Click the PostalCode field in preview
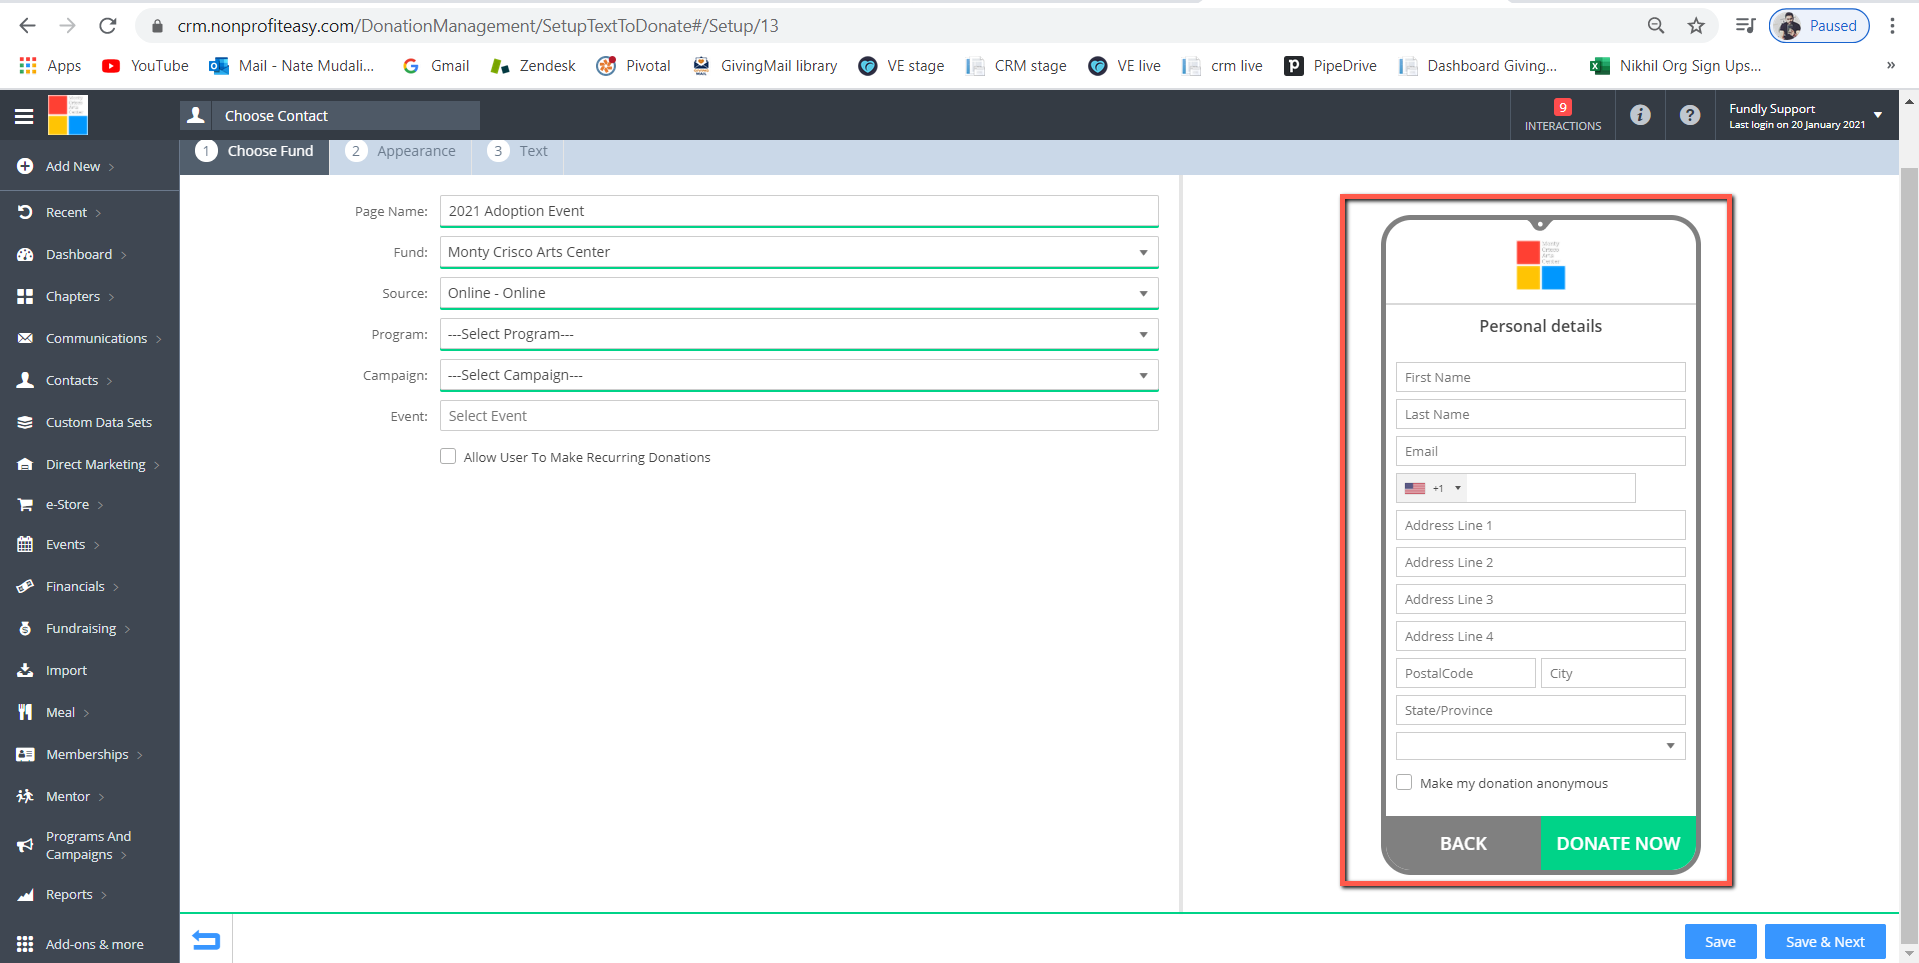This screenshot has width=1919, height=963. pyautogui.click(x=1465, y=673)
